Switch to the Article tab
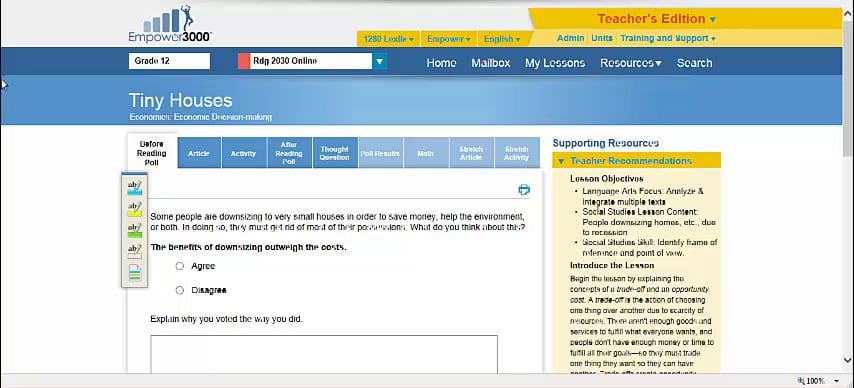The width and height of the screenshot is (854, 388). pos(199,154)
